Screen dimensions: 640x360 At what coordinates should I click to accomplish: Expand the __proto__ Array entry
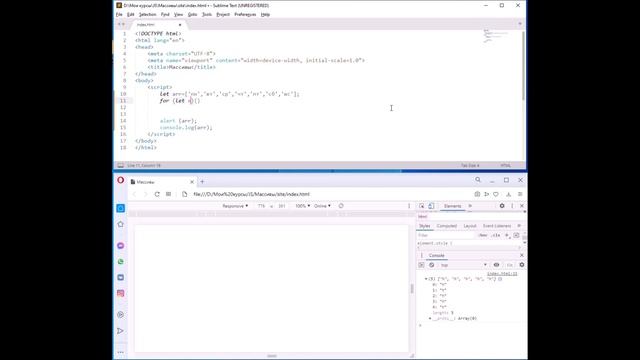pos(430,318)
